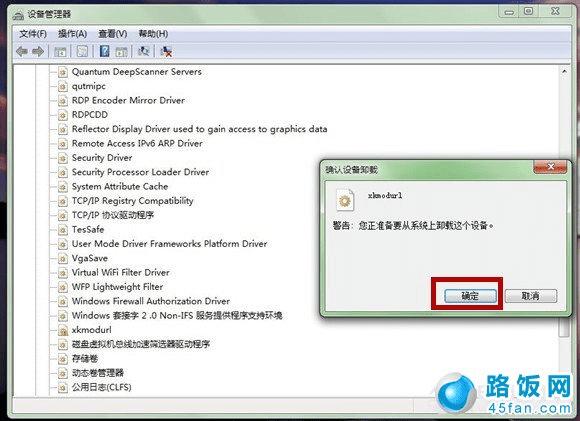Click the back arrow toolbar icon

coord(22,51)
